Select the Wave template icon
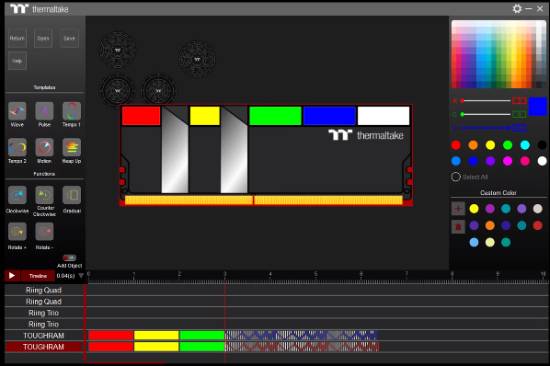The width and height of the screenshot is (550, 366). pos(17,111)
